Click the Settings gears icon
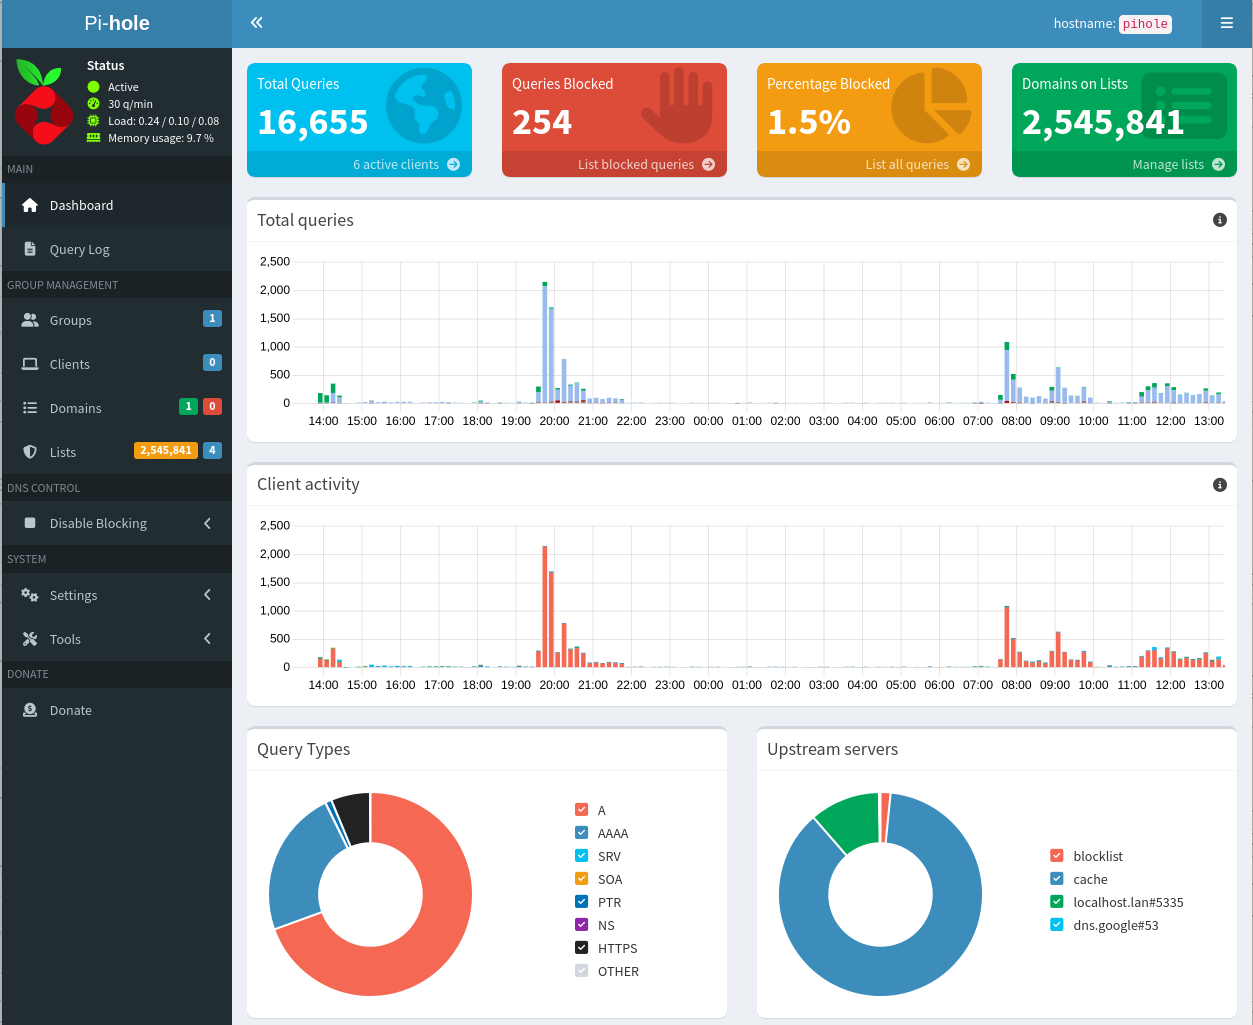Viewport: 1253px width, 1025px height. click(30, 595)
